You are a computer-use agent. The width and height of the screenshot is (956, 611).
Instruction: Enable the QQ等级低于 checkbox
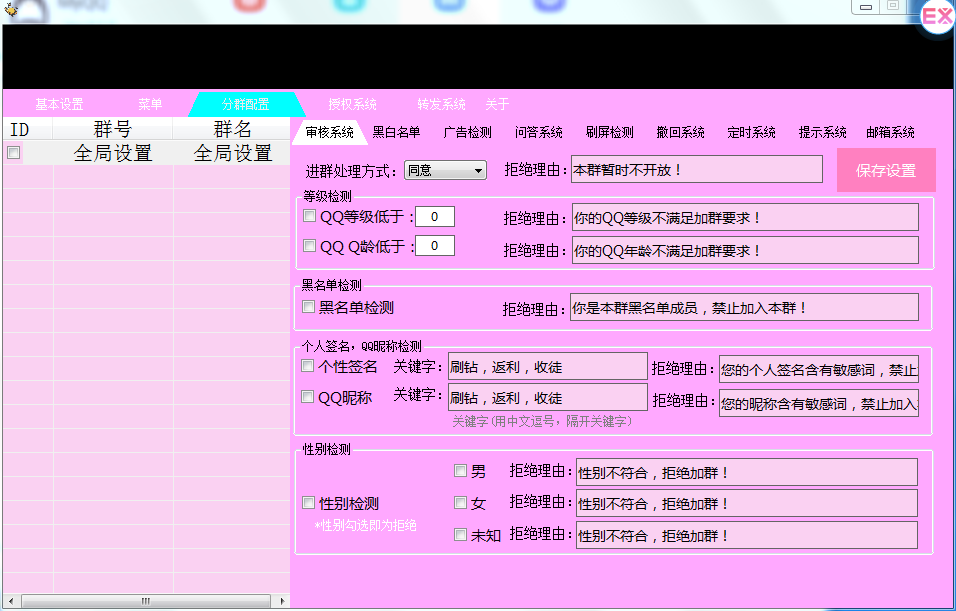point(308,216)
